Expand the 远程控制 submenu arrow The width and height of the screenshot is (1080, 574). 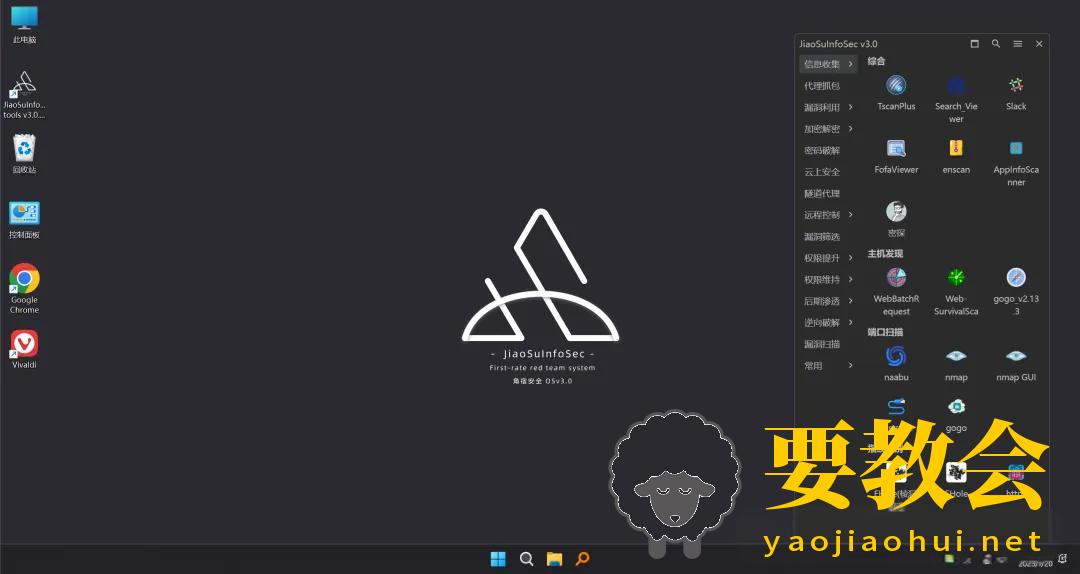coord(851,214)
